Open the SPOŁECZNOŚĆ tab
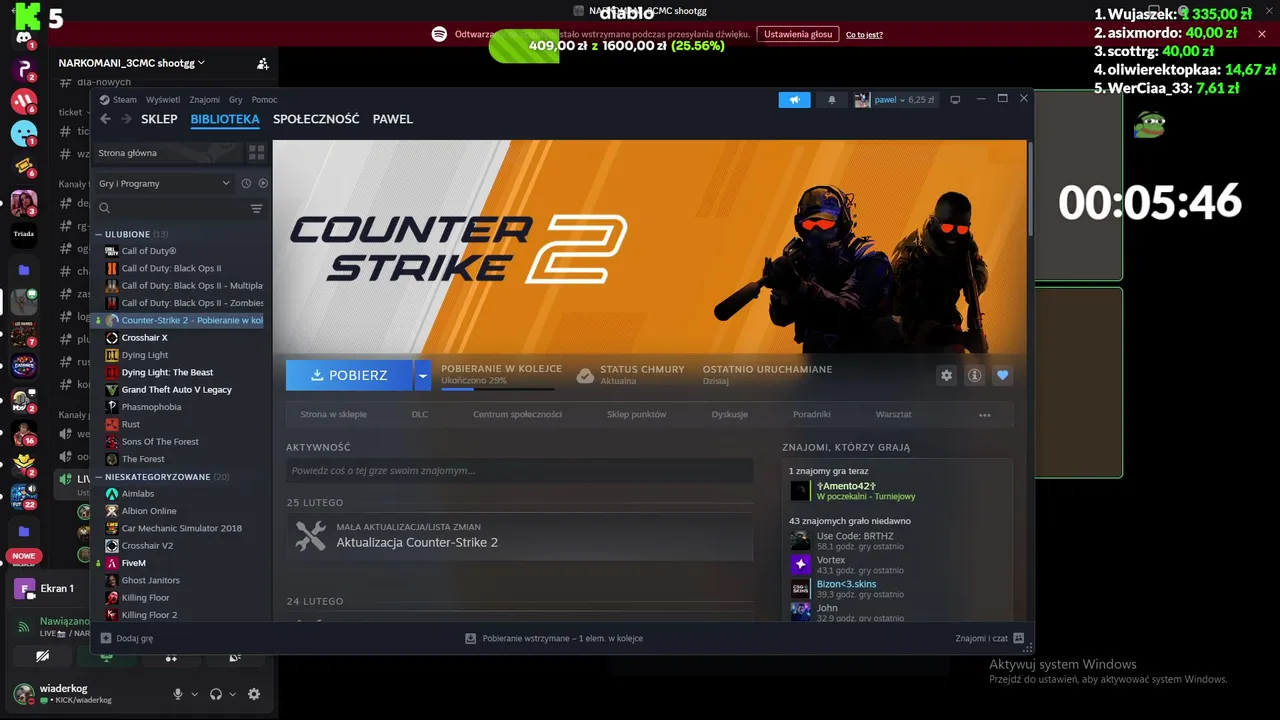The height and width of the screenshot is (720, 1280). [316, 119]
